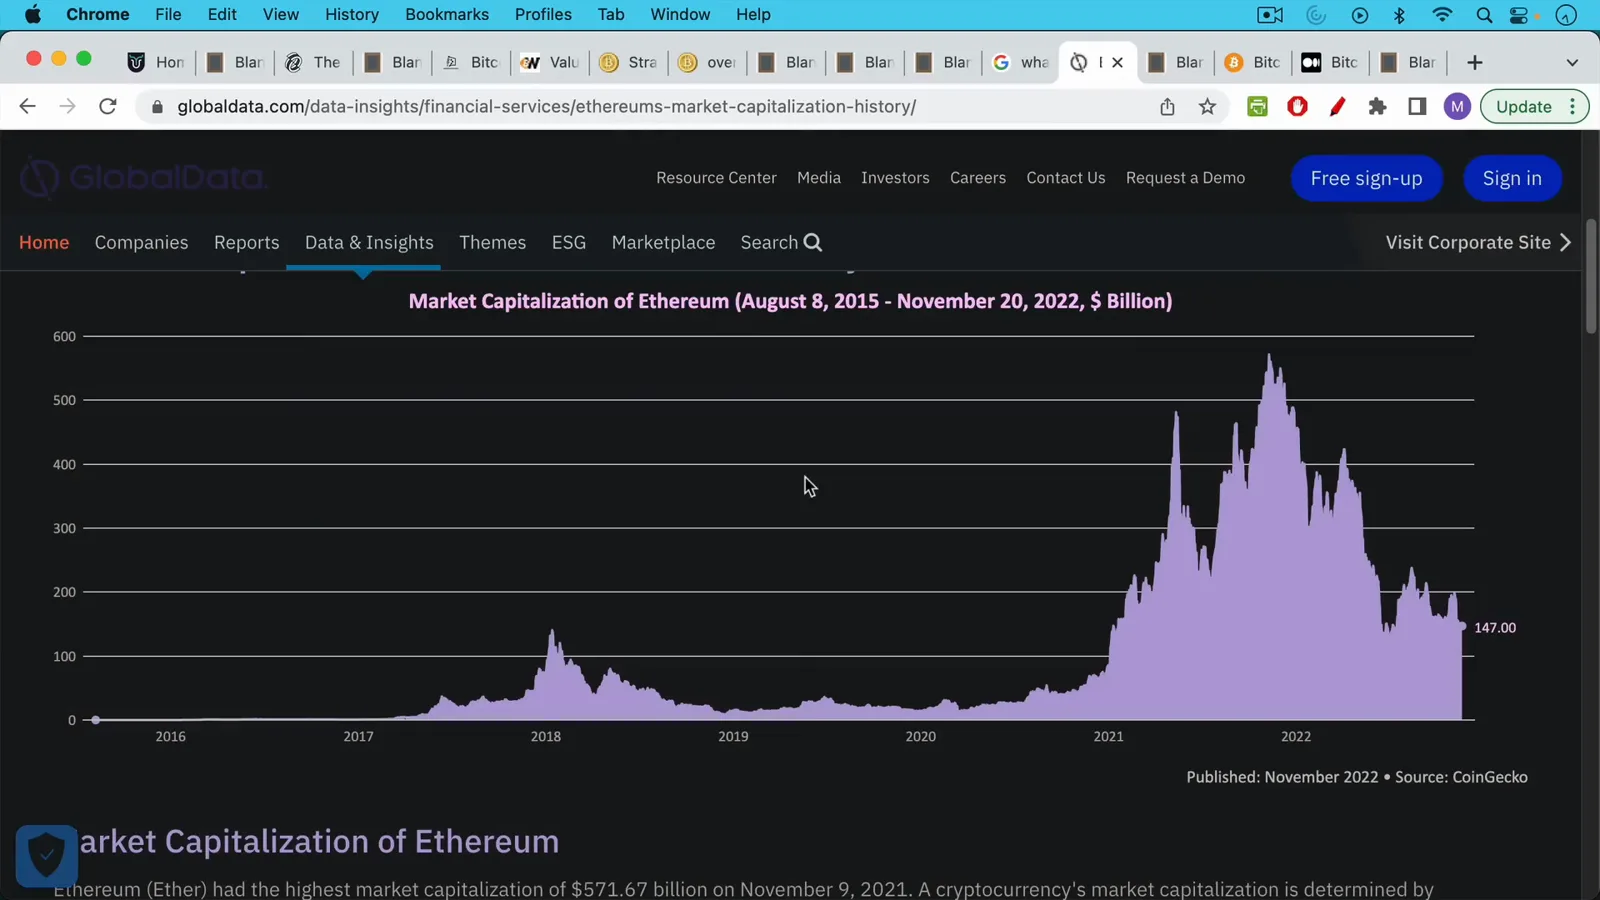Click the Free sign-up button
Viewport: 1600px width, 900px height.
[x=1366, y=178]
